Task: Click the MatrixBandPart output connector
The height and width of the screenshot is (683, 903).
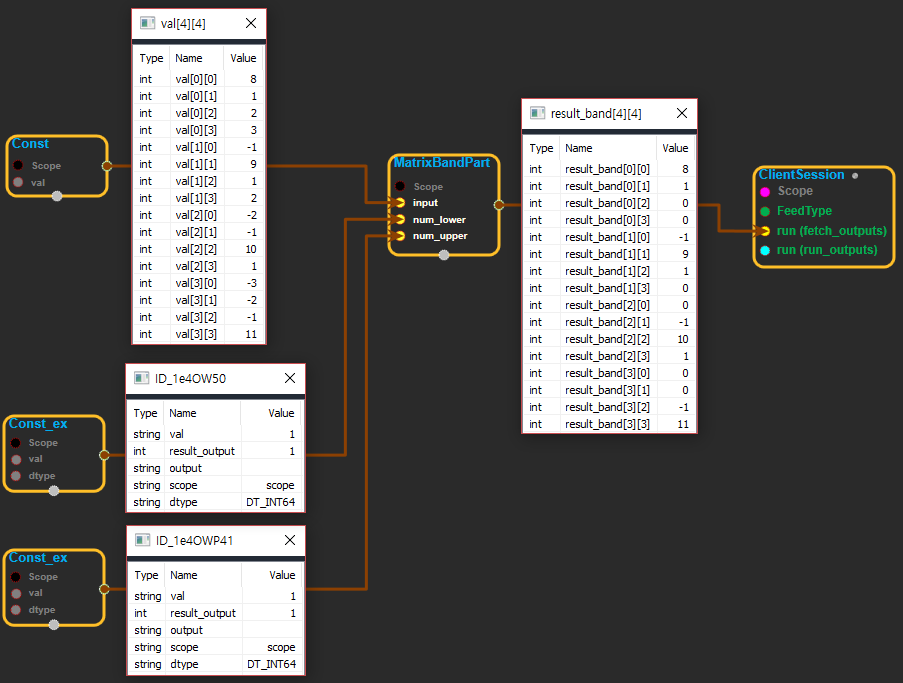Action: click(x=498, y=204)
